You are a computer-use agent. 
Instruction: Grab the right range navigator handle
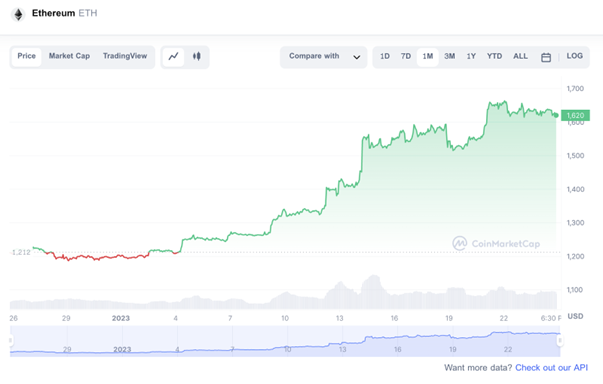560,340
